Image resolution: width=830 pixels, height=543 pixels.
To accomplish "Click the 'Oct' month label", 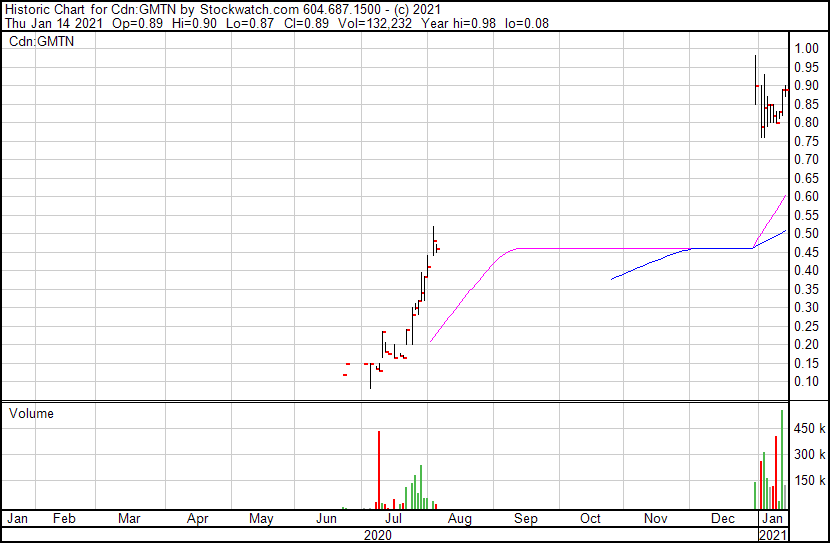I will pos(590,518).
